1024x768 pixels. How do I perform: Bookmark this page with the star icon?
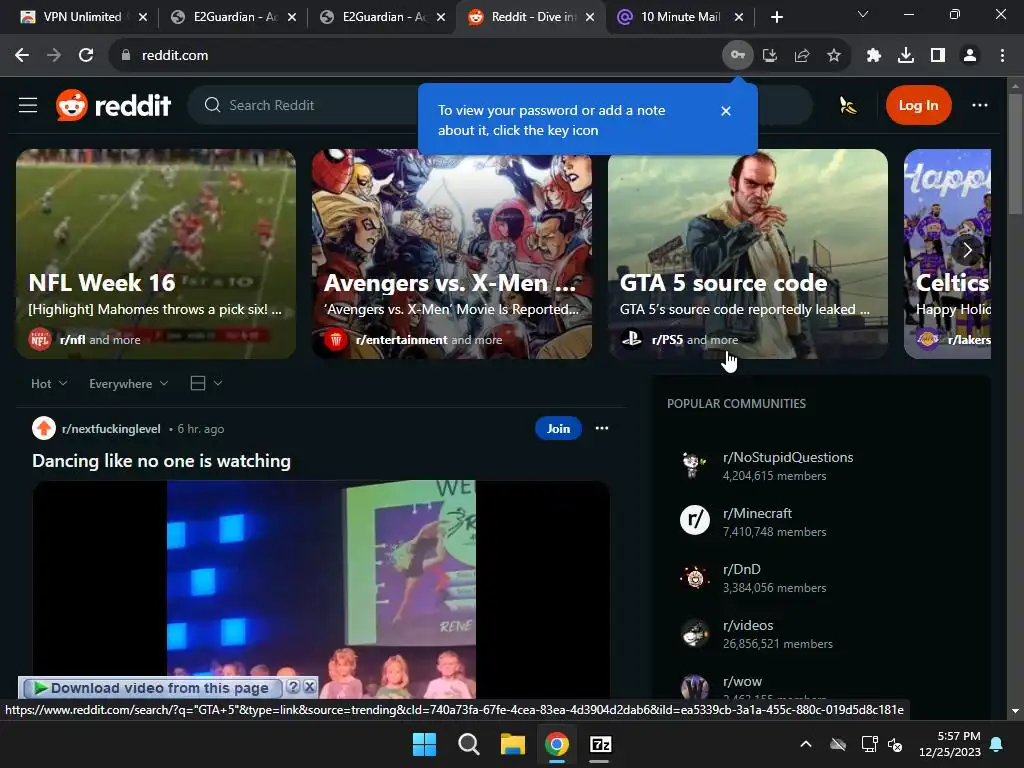pos(834,56)
